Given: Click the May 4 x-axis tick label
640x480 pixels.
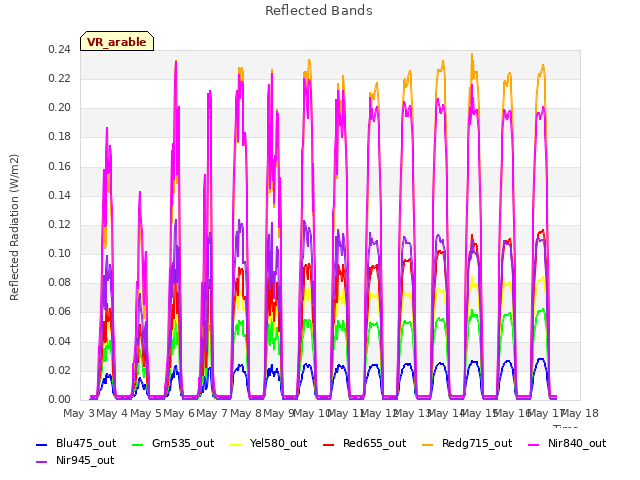Looking at the screenshot, I should tap(112, 413).
